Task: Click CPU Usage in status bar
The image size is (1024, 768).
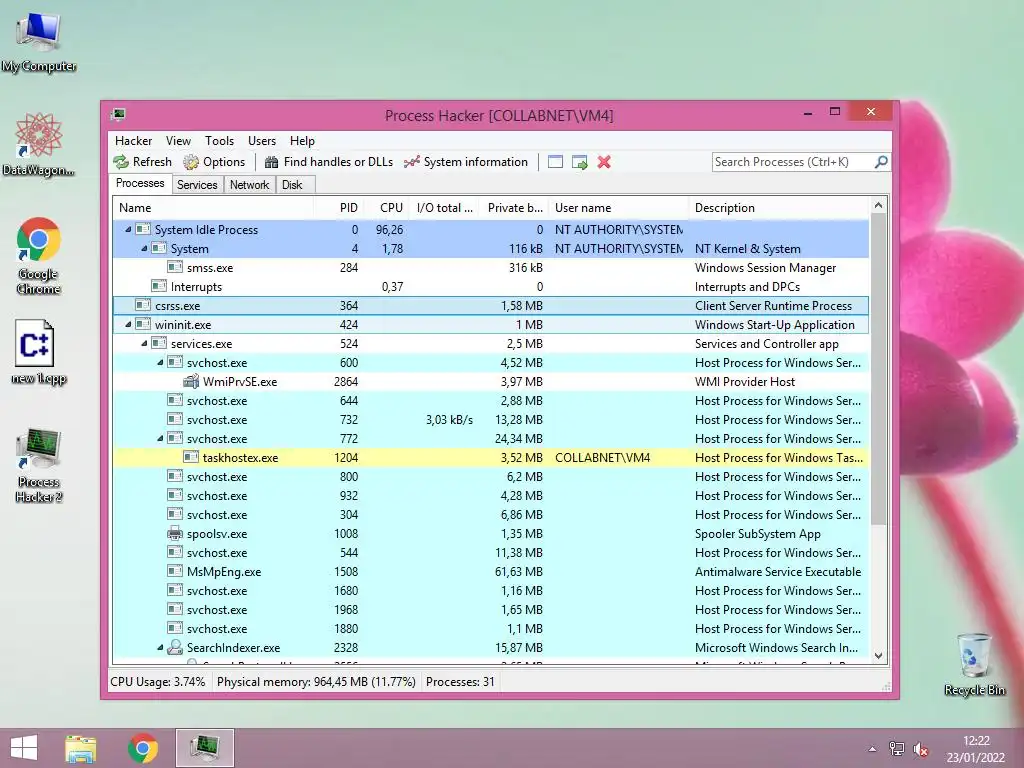Action: coord(157,682)
